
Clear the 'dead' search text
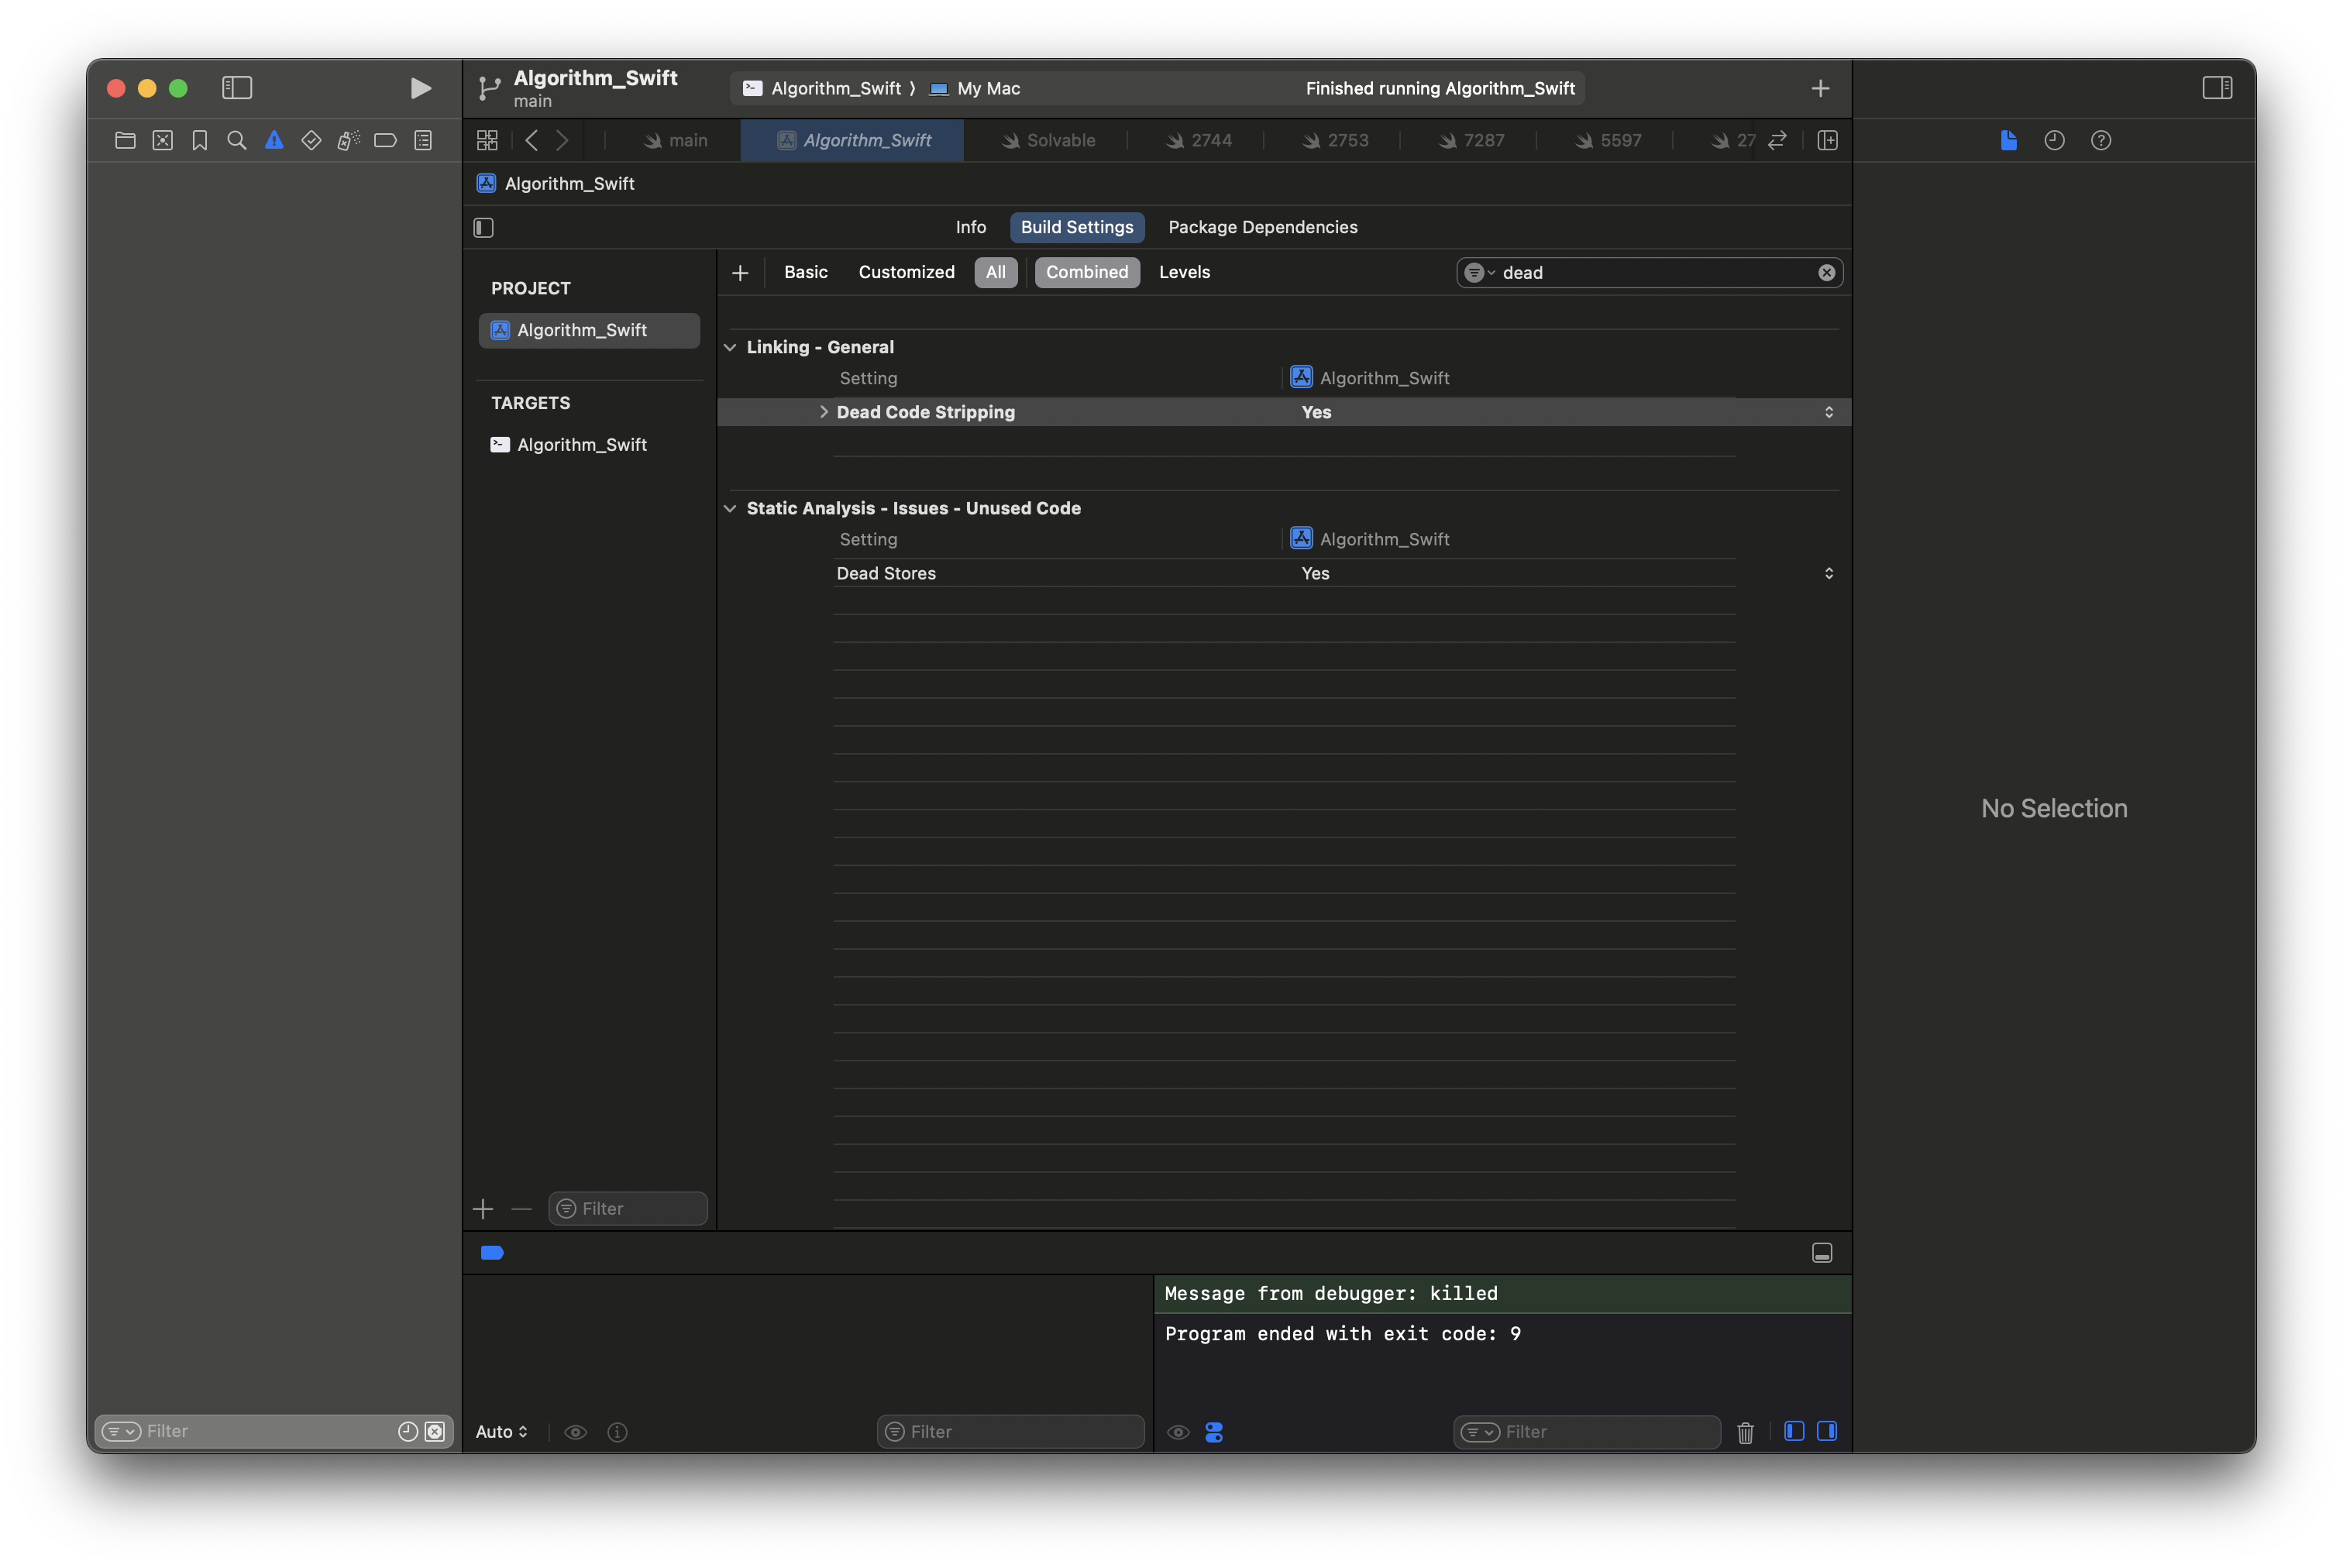(1826, 273)
